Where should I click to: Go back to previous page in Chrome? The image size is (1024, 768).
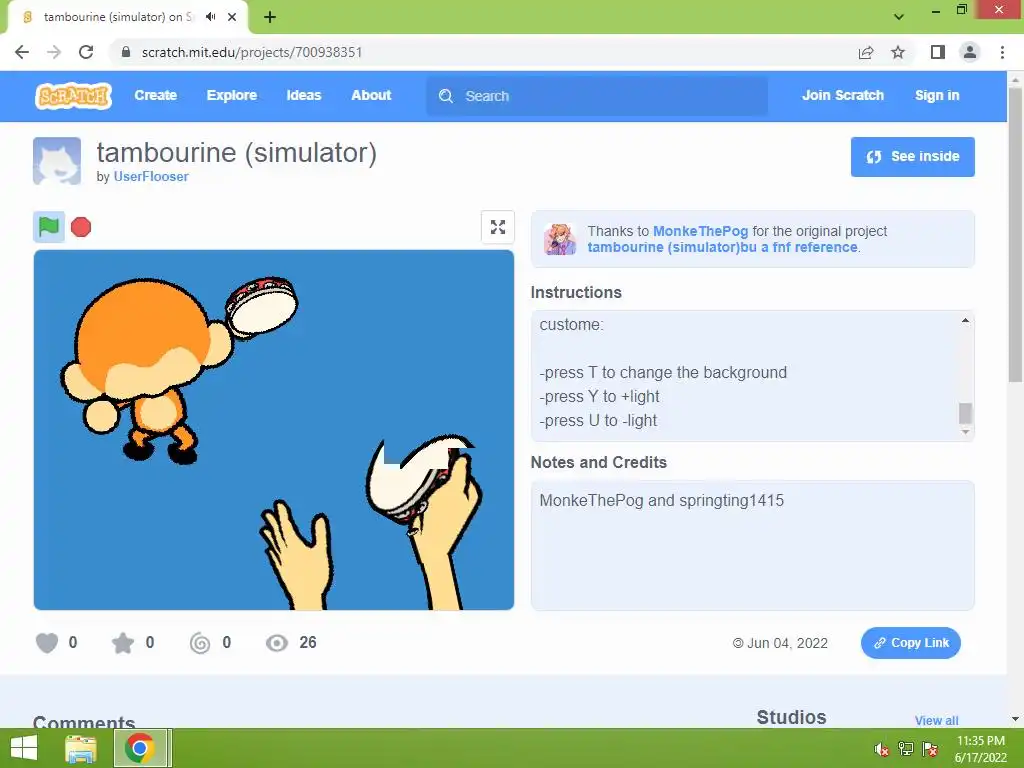pyautogui.click(x=22, y=52)
